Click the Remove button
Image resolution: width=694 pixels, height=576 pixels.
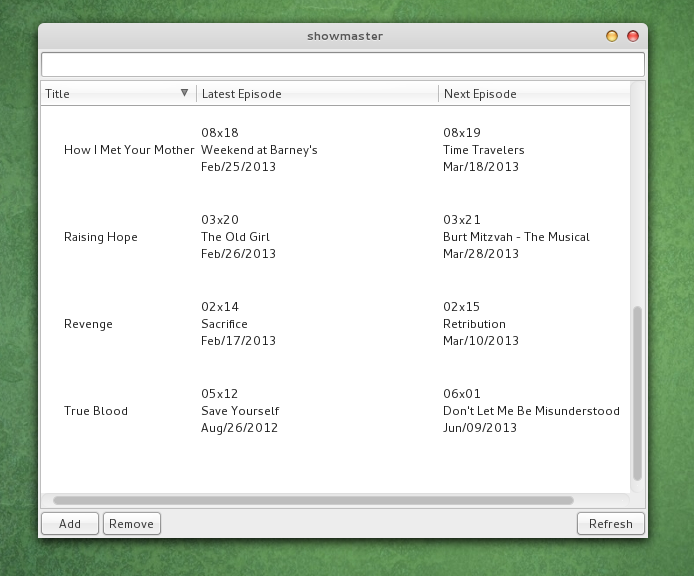point(131,524)
